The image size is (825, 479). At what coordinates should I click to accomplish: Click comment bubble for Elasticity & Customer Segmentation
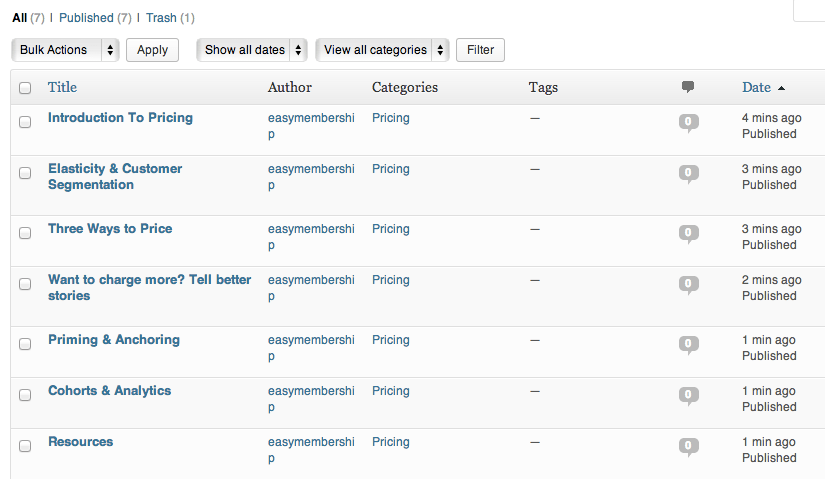click(688, 173)
